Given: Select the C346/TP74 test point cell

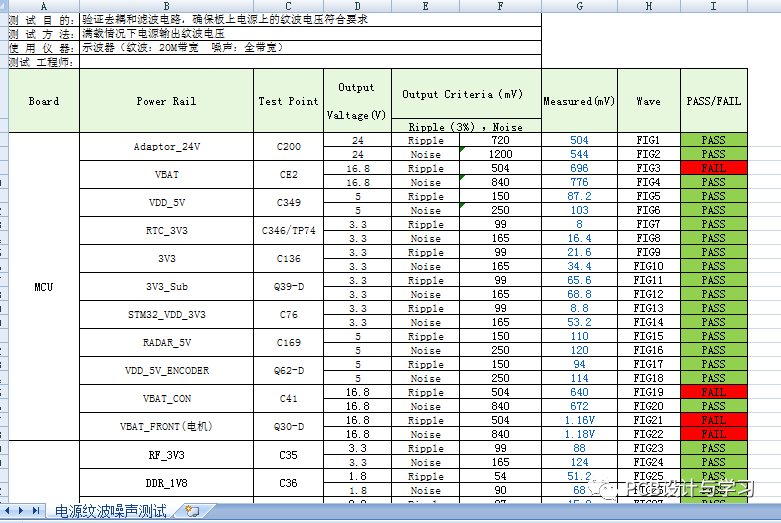Looking at the screenshot, I should pos(288,231).
